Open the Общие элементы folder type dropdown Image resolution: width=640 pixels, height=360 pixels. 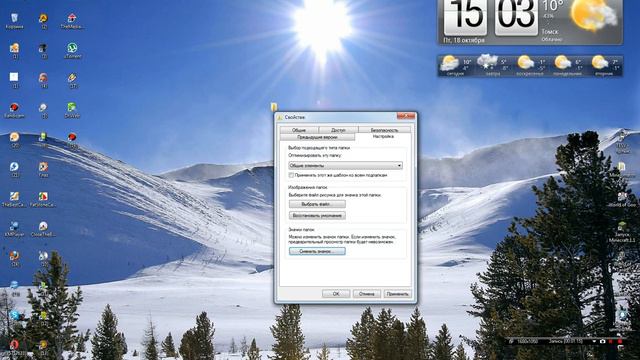pyautogui.click(x=345, y=165)
